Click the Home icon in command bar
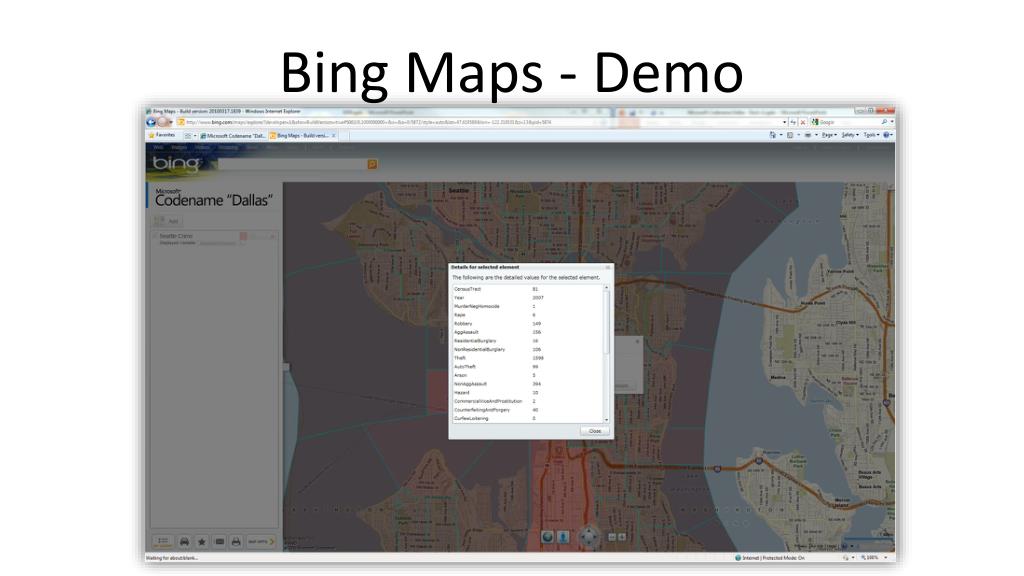Viewport: 1024px width, 576px height. pos(773,135)
